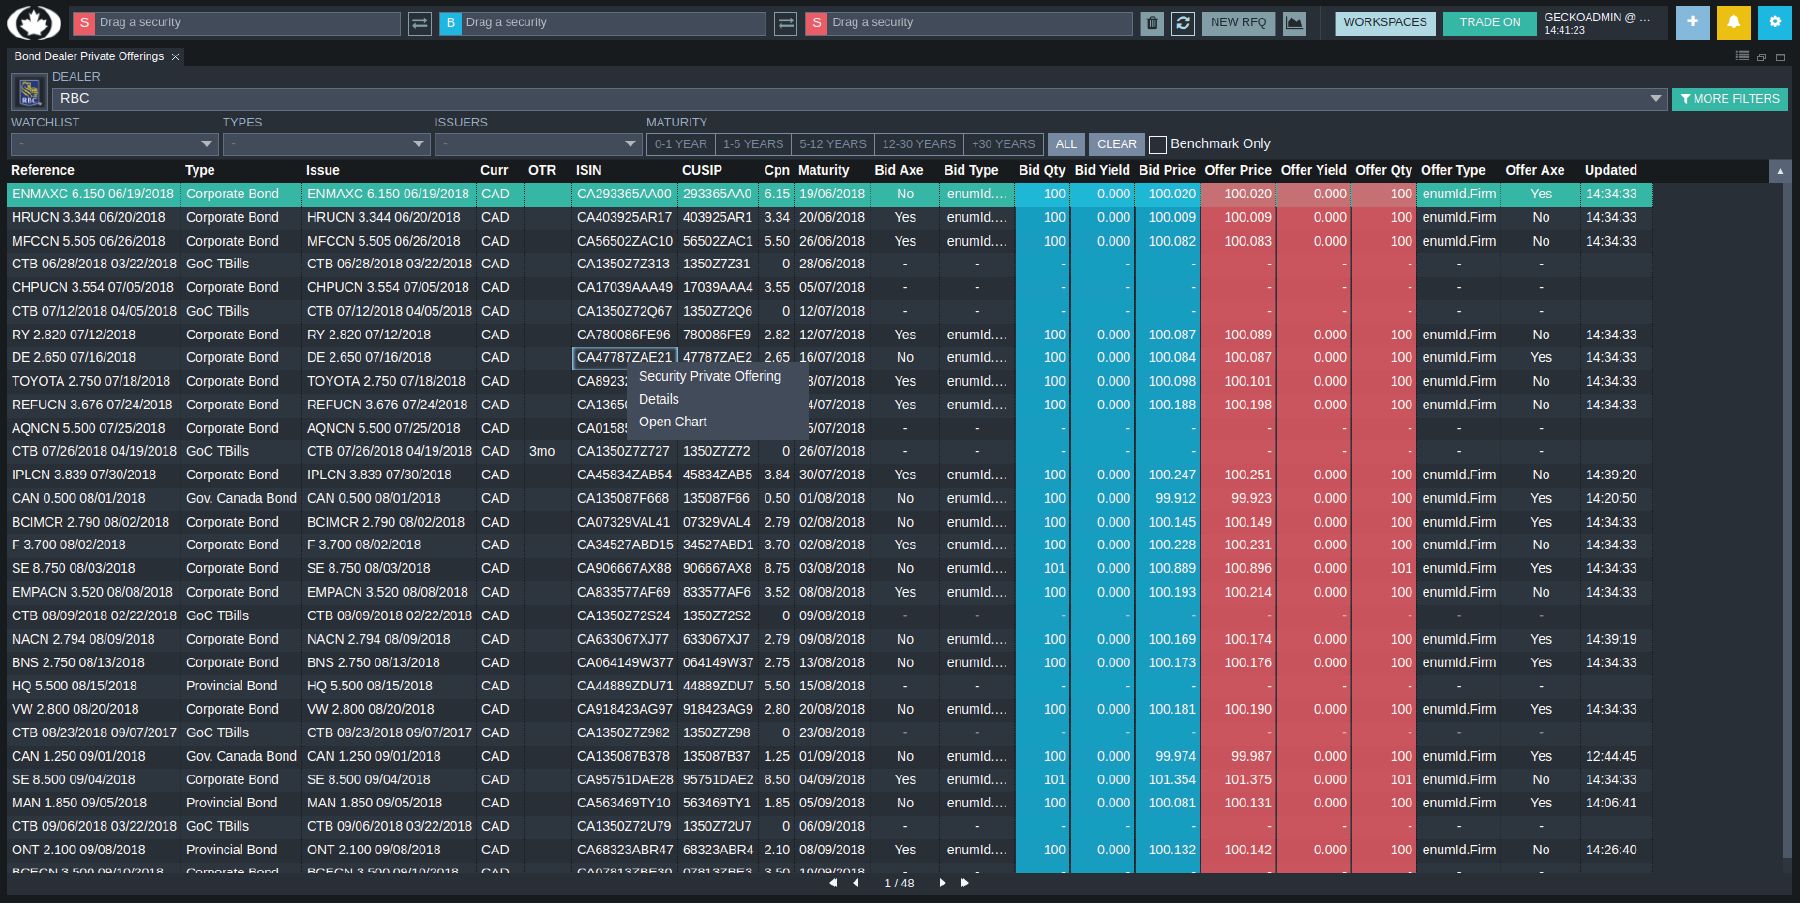
Task: Click the Gov. Canada Bond type for CAN 1.250
Action: pos(241,757)
